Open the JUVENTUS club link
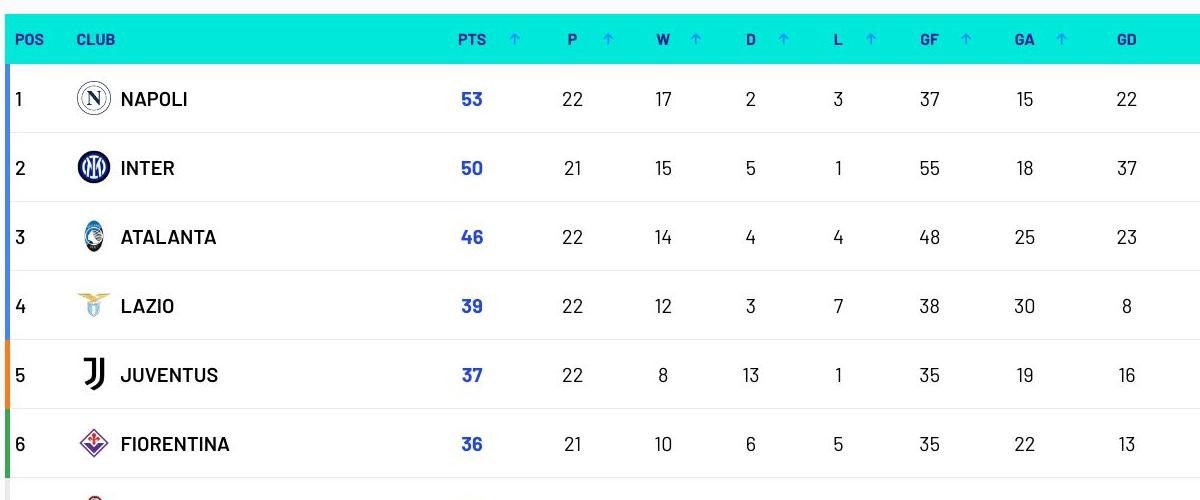Screen dimensions: 1200x500 (x=169, y=375)
